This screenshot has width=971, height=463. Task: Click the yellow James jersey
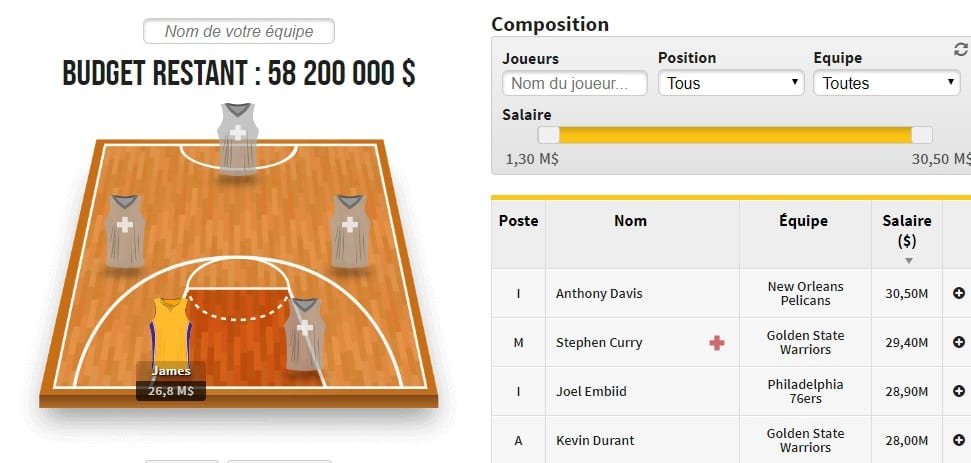point(170,333)
